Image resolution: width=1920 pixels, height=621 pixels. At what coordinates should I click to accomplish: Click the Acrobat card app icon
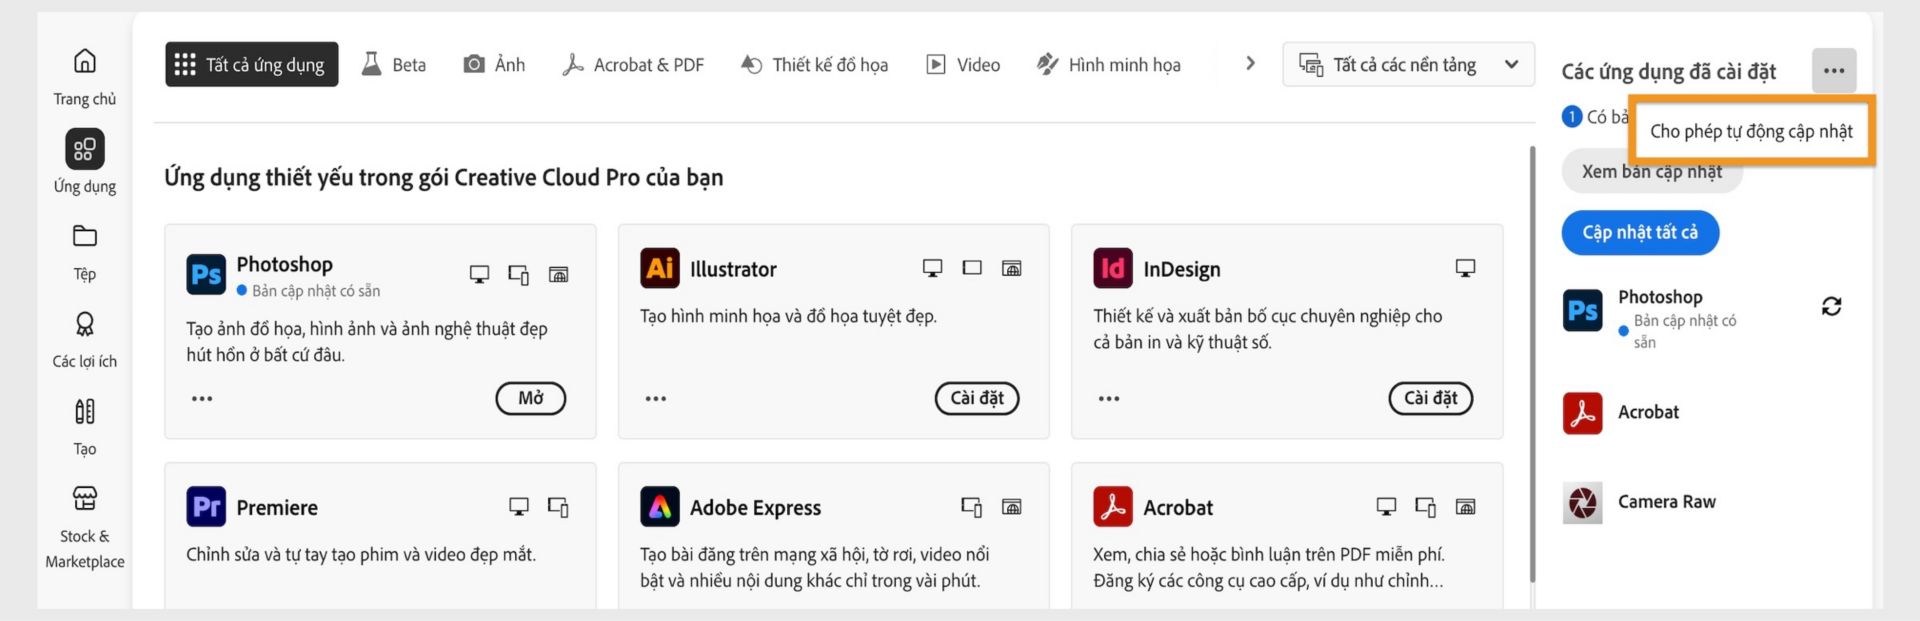tap(1113, 507)
